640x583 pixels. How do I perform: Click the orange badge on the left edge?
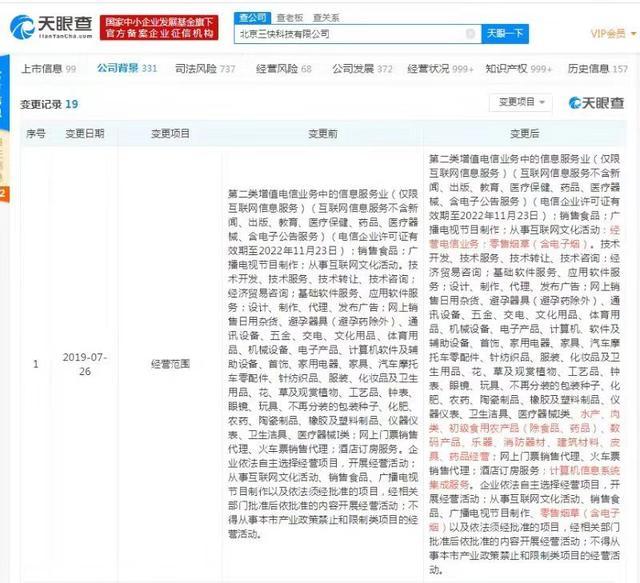pos(4,194)
